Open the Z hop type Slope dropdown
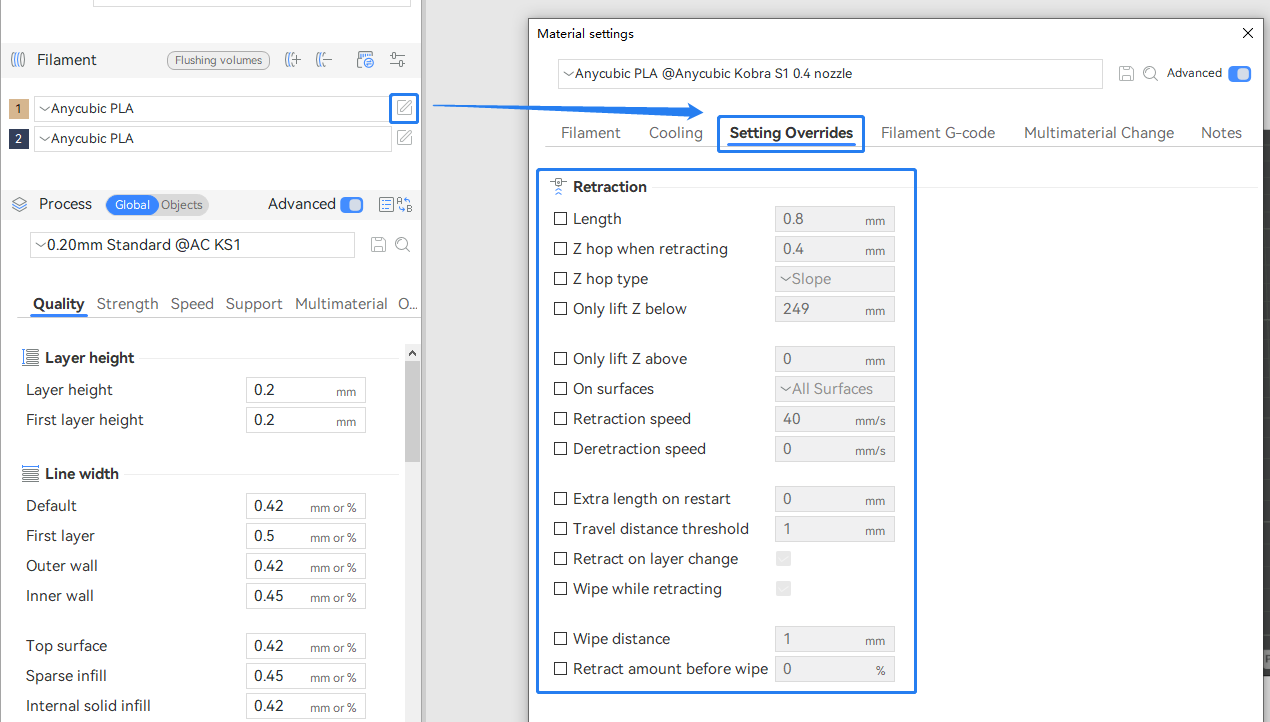This screenshot has width=1270, height=722. [835, 279]
